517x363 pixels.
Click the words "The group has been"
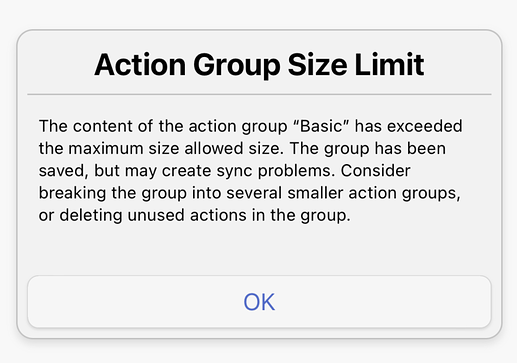[x=368, y=149]
